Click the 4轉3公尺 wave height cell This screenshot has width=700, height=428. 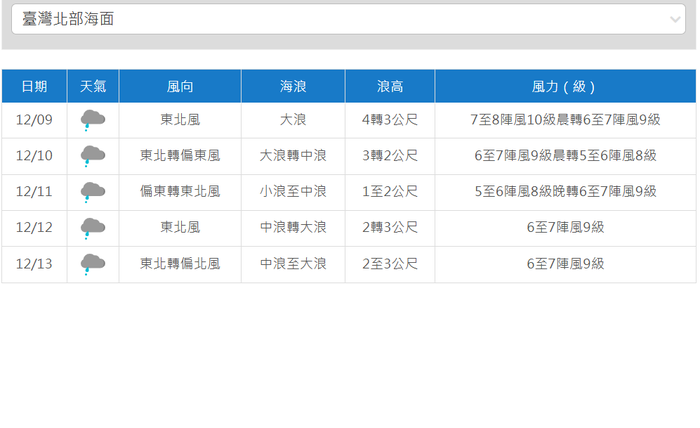tap(390, 120)
